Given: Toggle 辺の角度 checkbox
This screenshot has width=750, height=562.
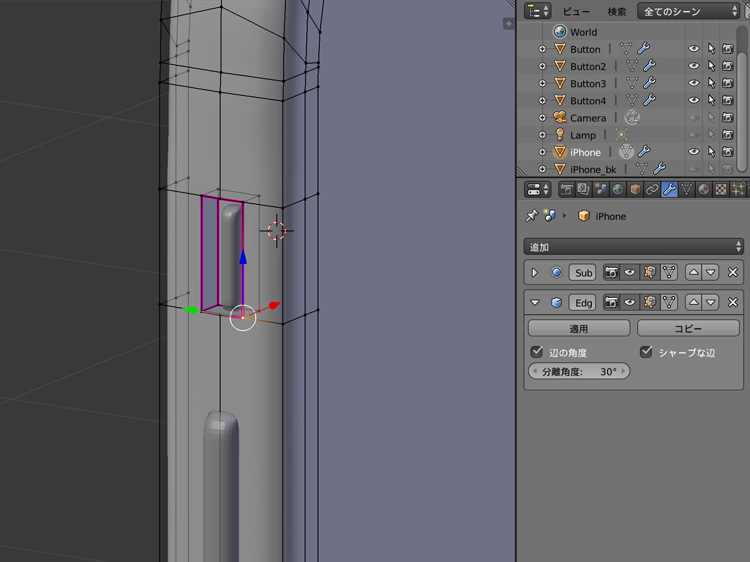Looking at the screenshot, I should tap(537, 352).
